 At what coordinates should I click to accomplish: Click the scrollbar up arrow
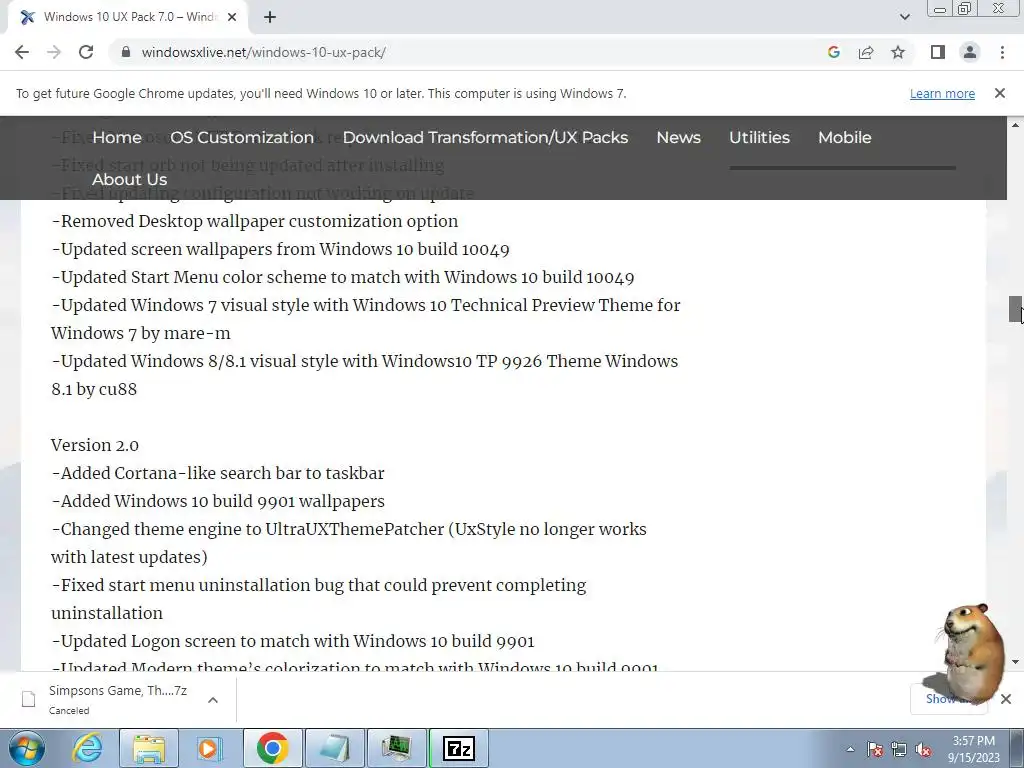[1015, 125]
